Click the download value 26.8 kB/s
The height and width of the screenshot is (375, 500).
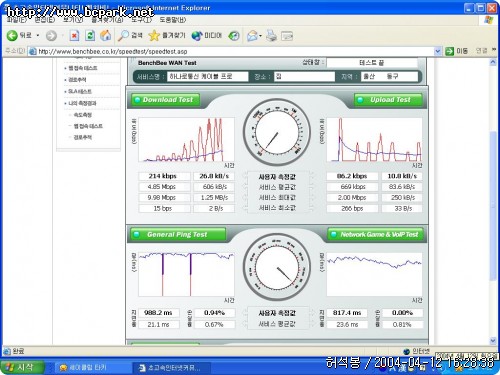point(214,176)
